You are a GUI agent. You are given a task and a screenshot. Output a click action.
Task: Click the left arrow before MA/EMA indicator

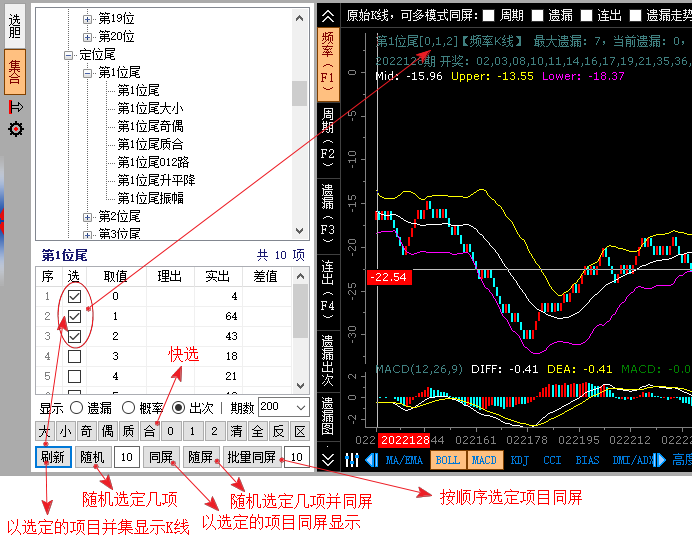point(371,460)
